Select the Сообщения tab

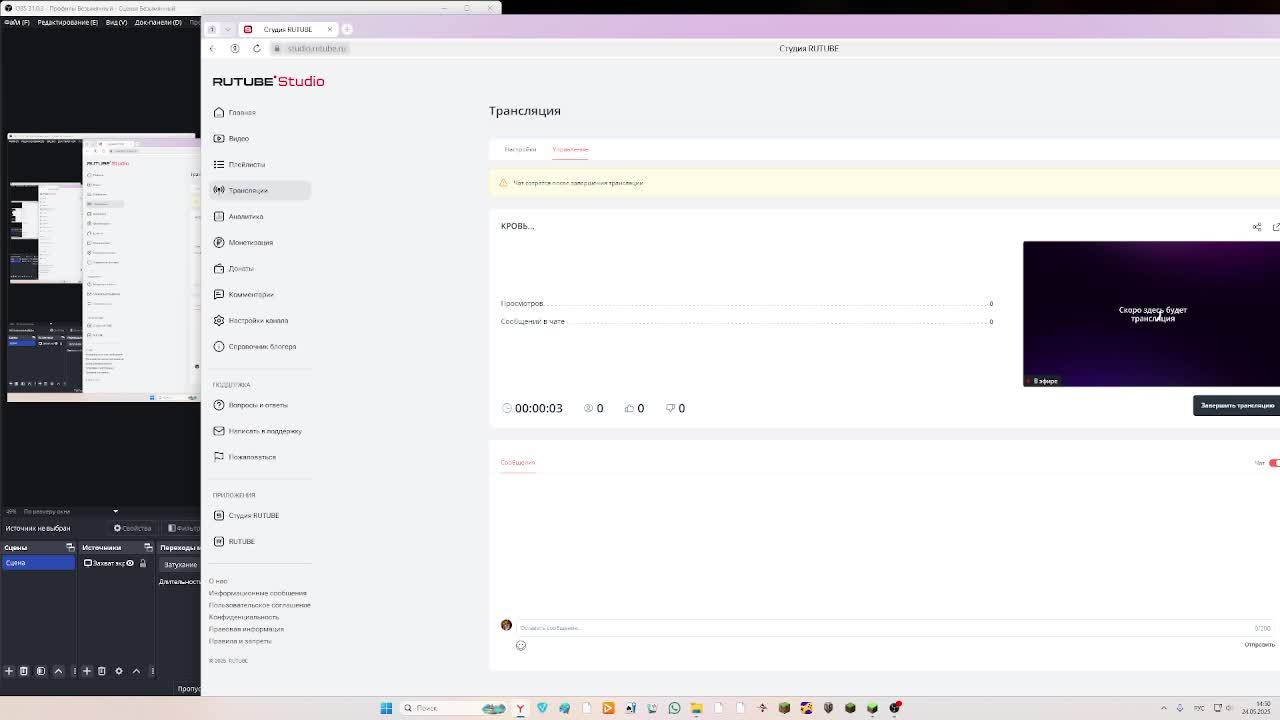(x=518, y=462)
